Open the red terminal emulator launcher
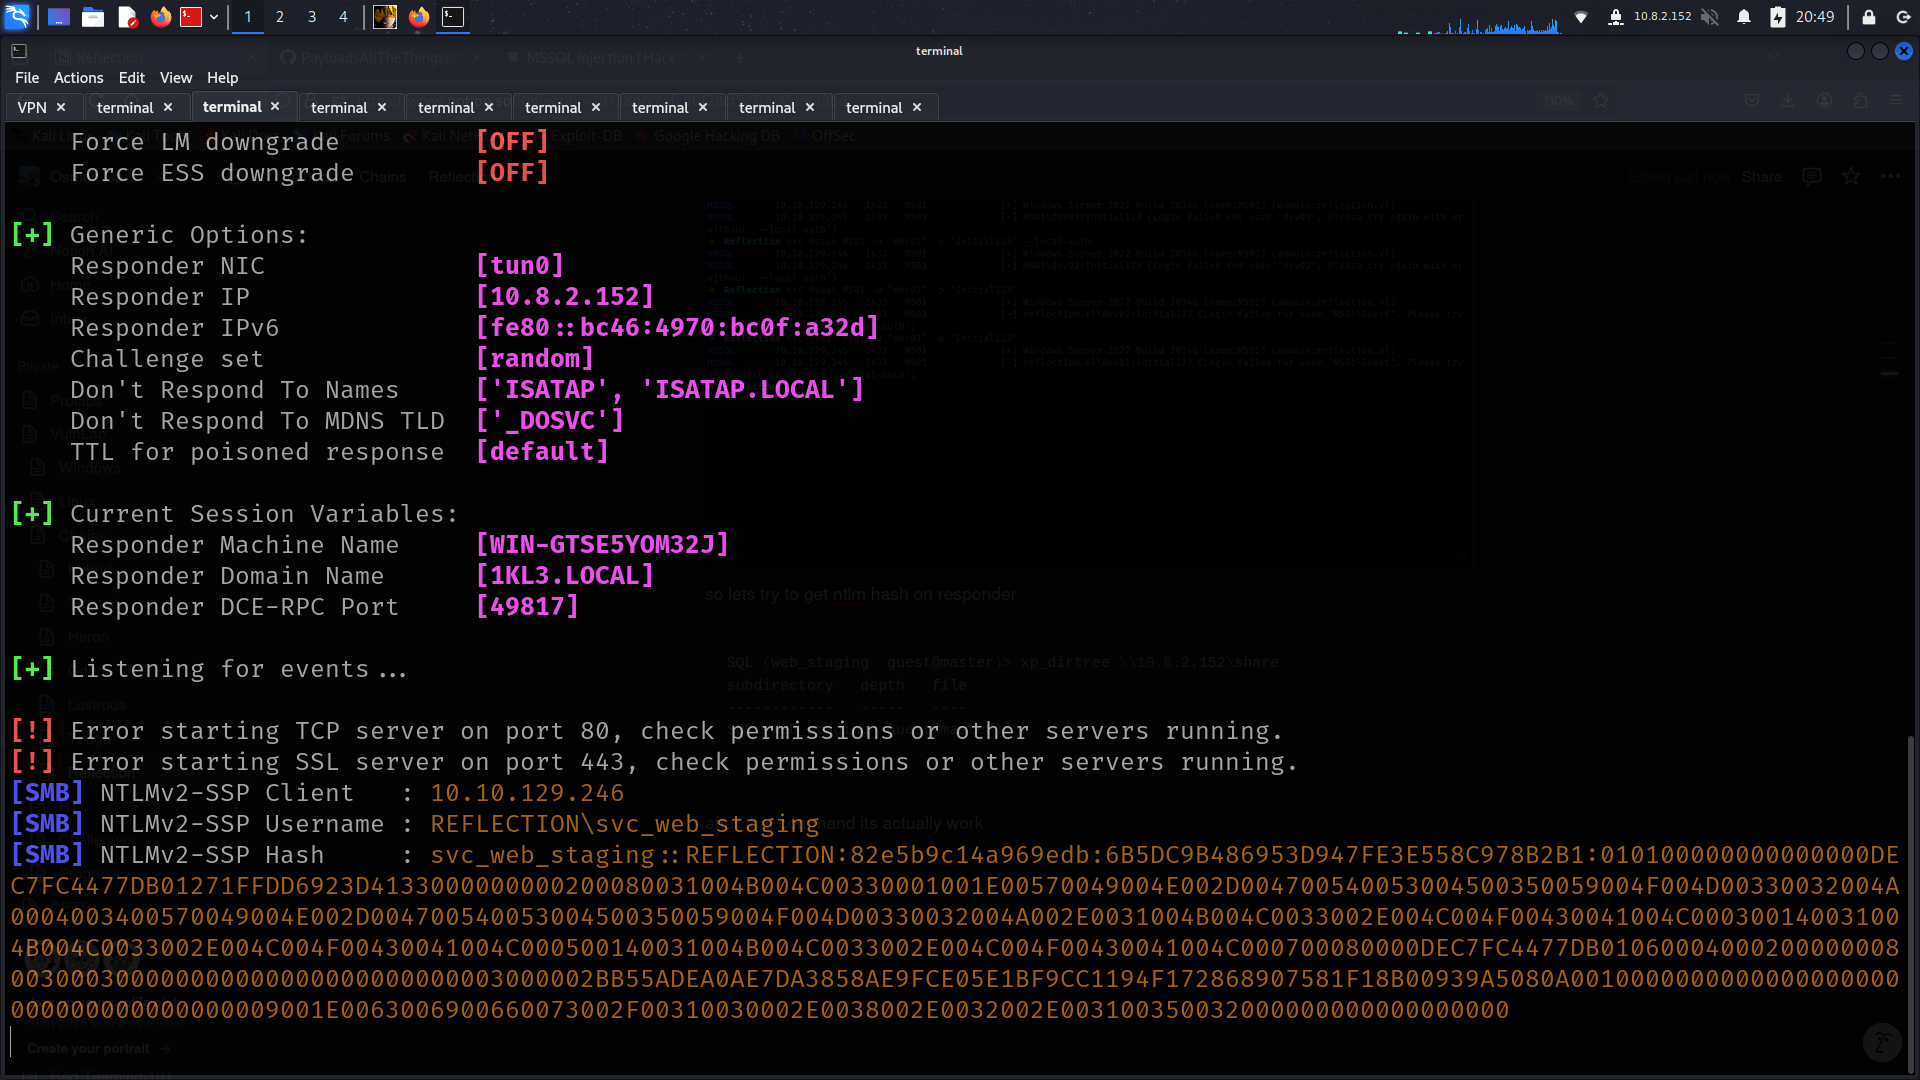Viewport: 1920px width, 1080px height. coord(191,17)
